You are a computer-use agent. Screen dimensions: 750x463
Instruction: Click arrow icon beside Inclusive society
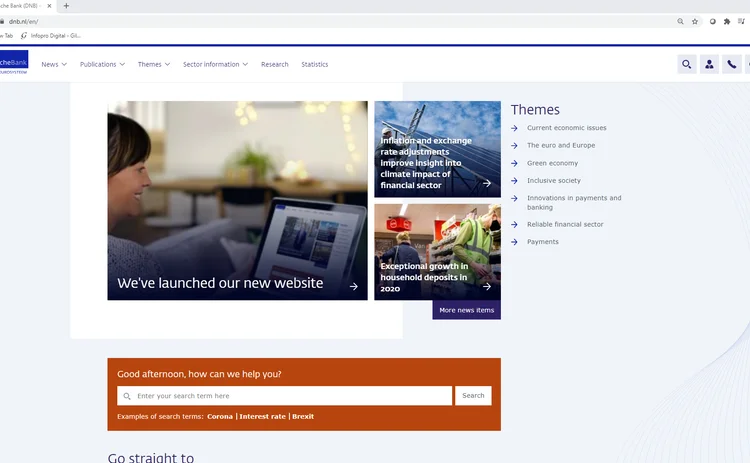click(x=515, y=181)
